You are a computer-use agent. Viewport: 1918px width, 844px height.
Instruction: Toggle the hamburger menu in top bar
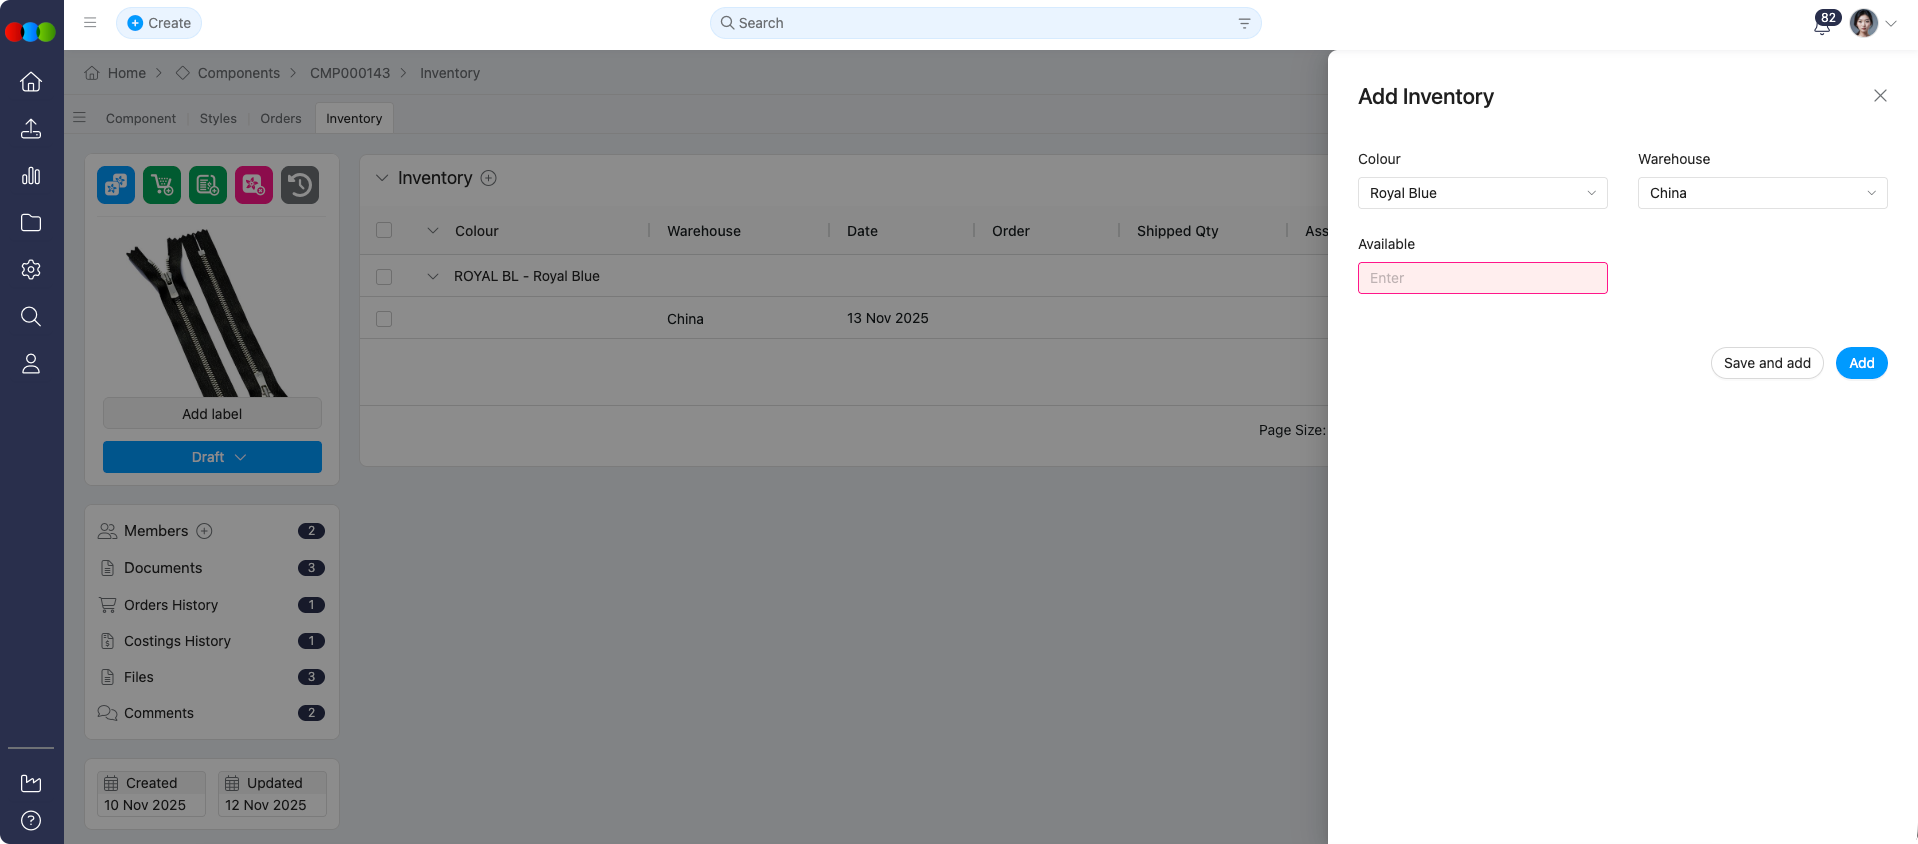[90, 22]
